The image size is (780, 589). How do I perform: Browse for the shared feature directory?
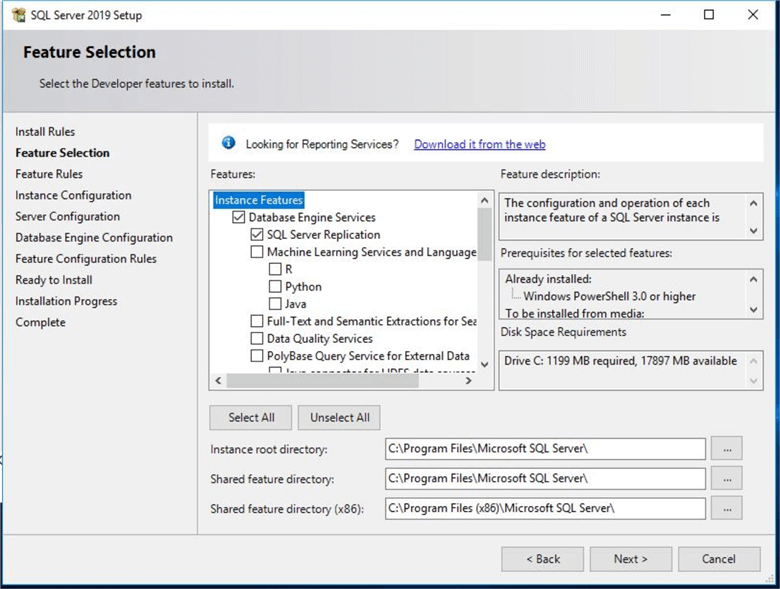(726, 479)
